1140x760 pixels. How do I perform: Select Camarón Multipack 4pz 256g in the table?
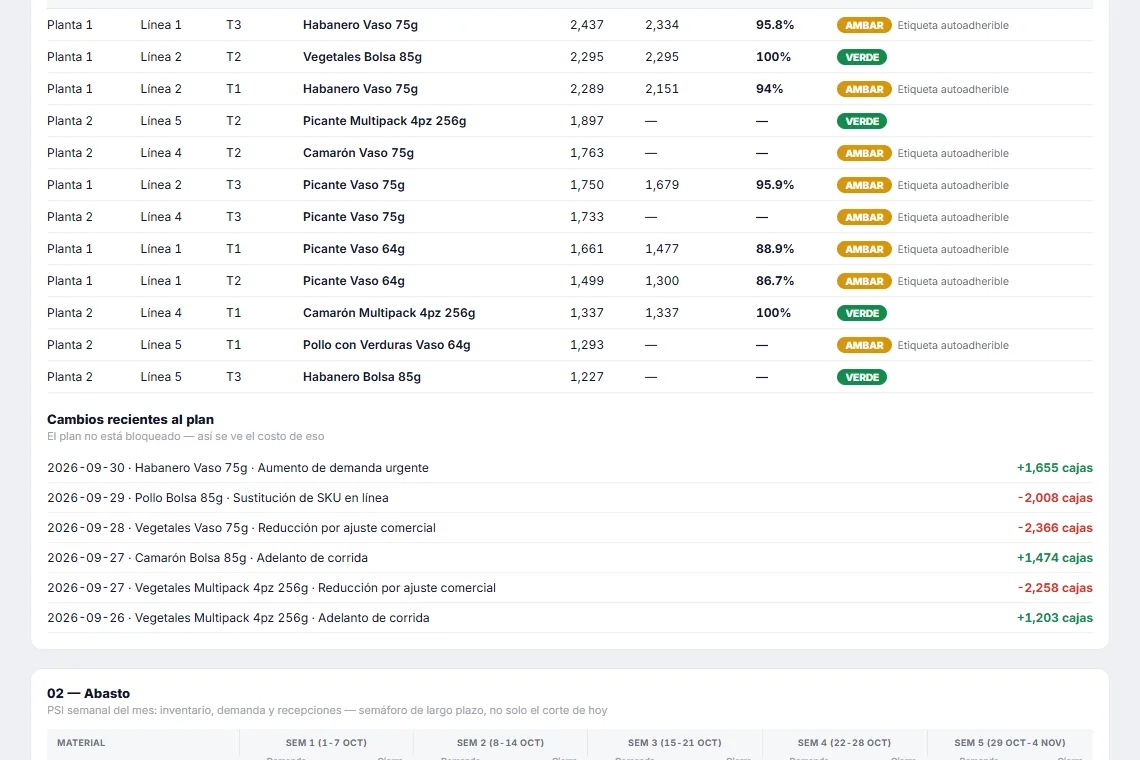pyautogui.click(x=389, y=313)
